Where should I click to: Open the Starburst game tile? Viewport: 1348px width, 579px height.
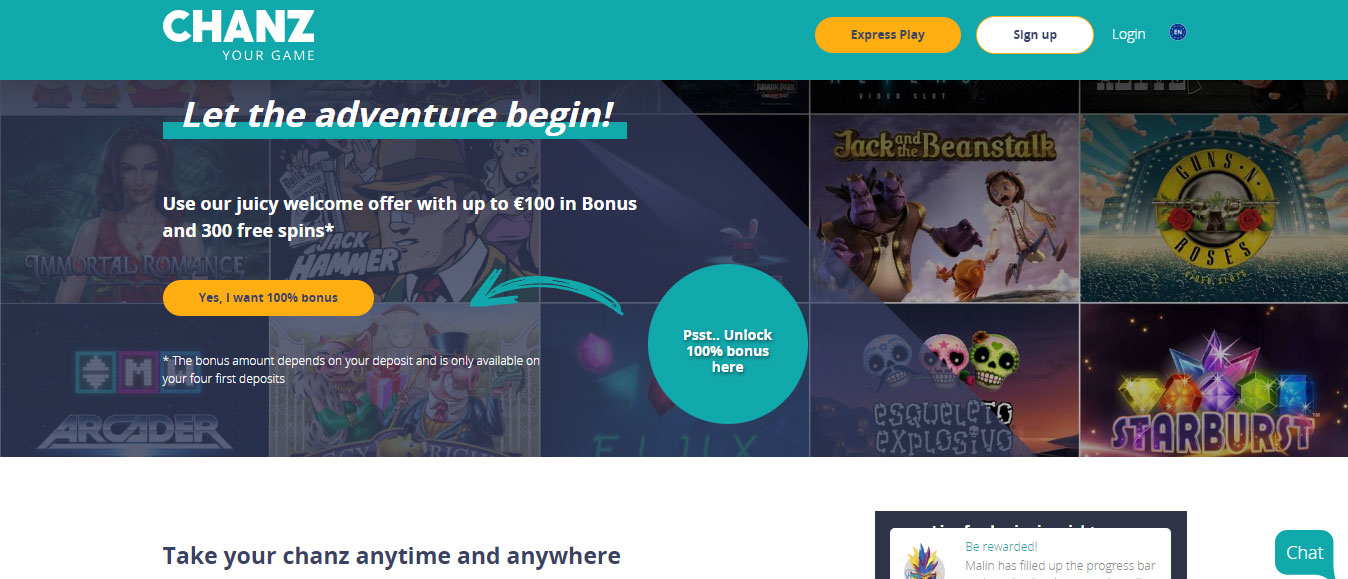pos(1214,380)
